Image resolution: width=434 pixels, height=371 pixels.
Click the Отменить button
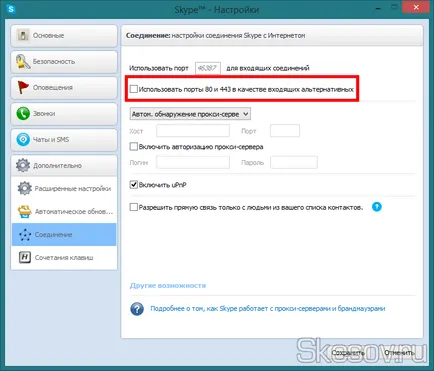pyautogui.click(x=399, y=353)
